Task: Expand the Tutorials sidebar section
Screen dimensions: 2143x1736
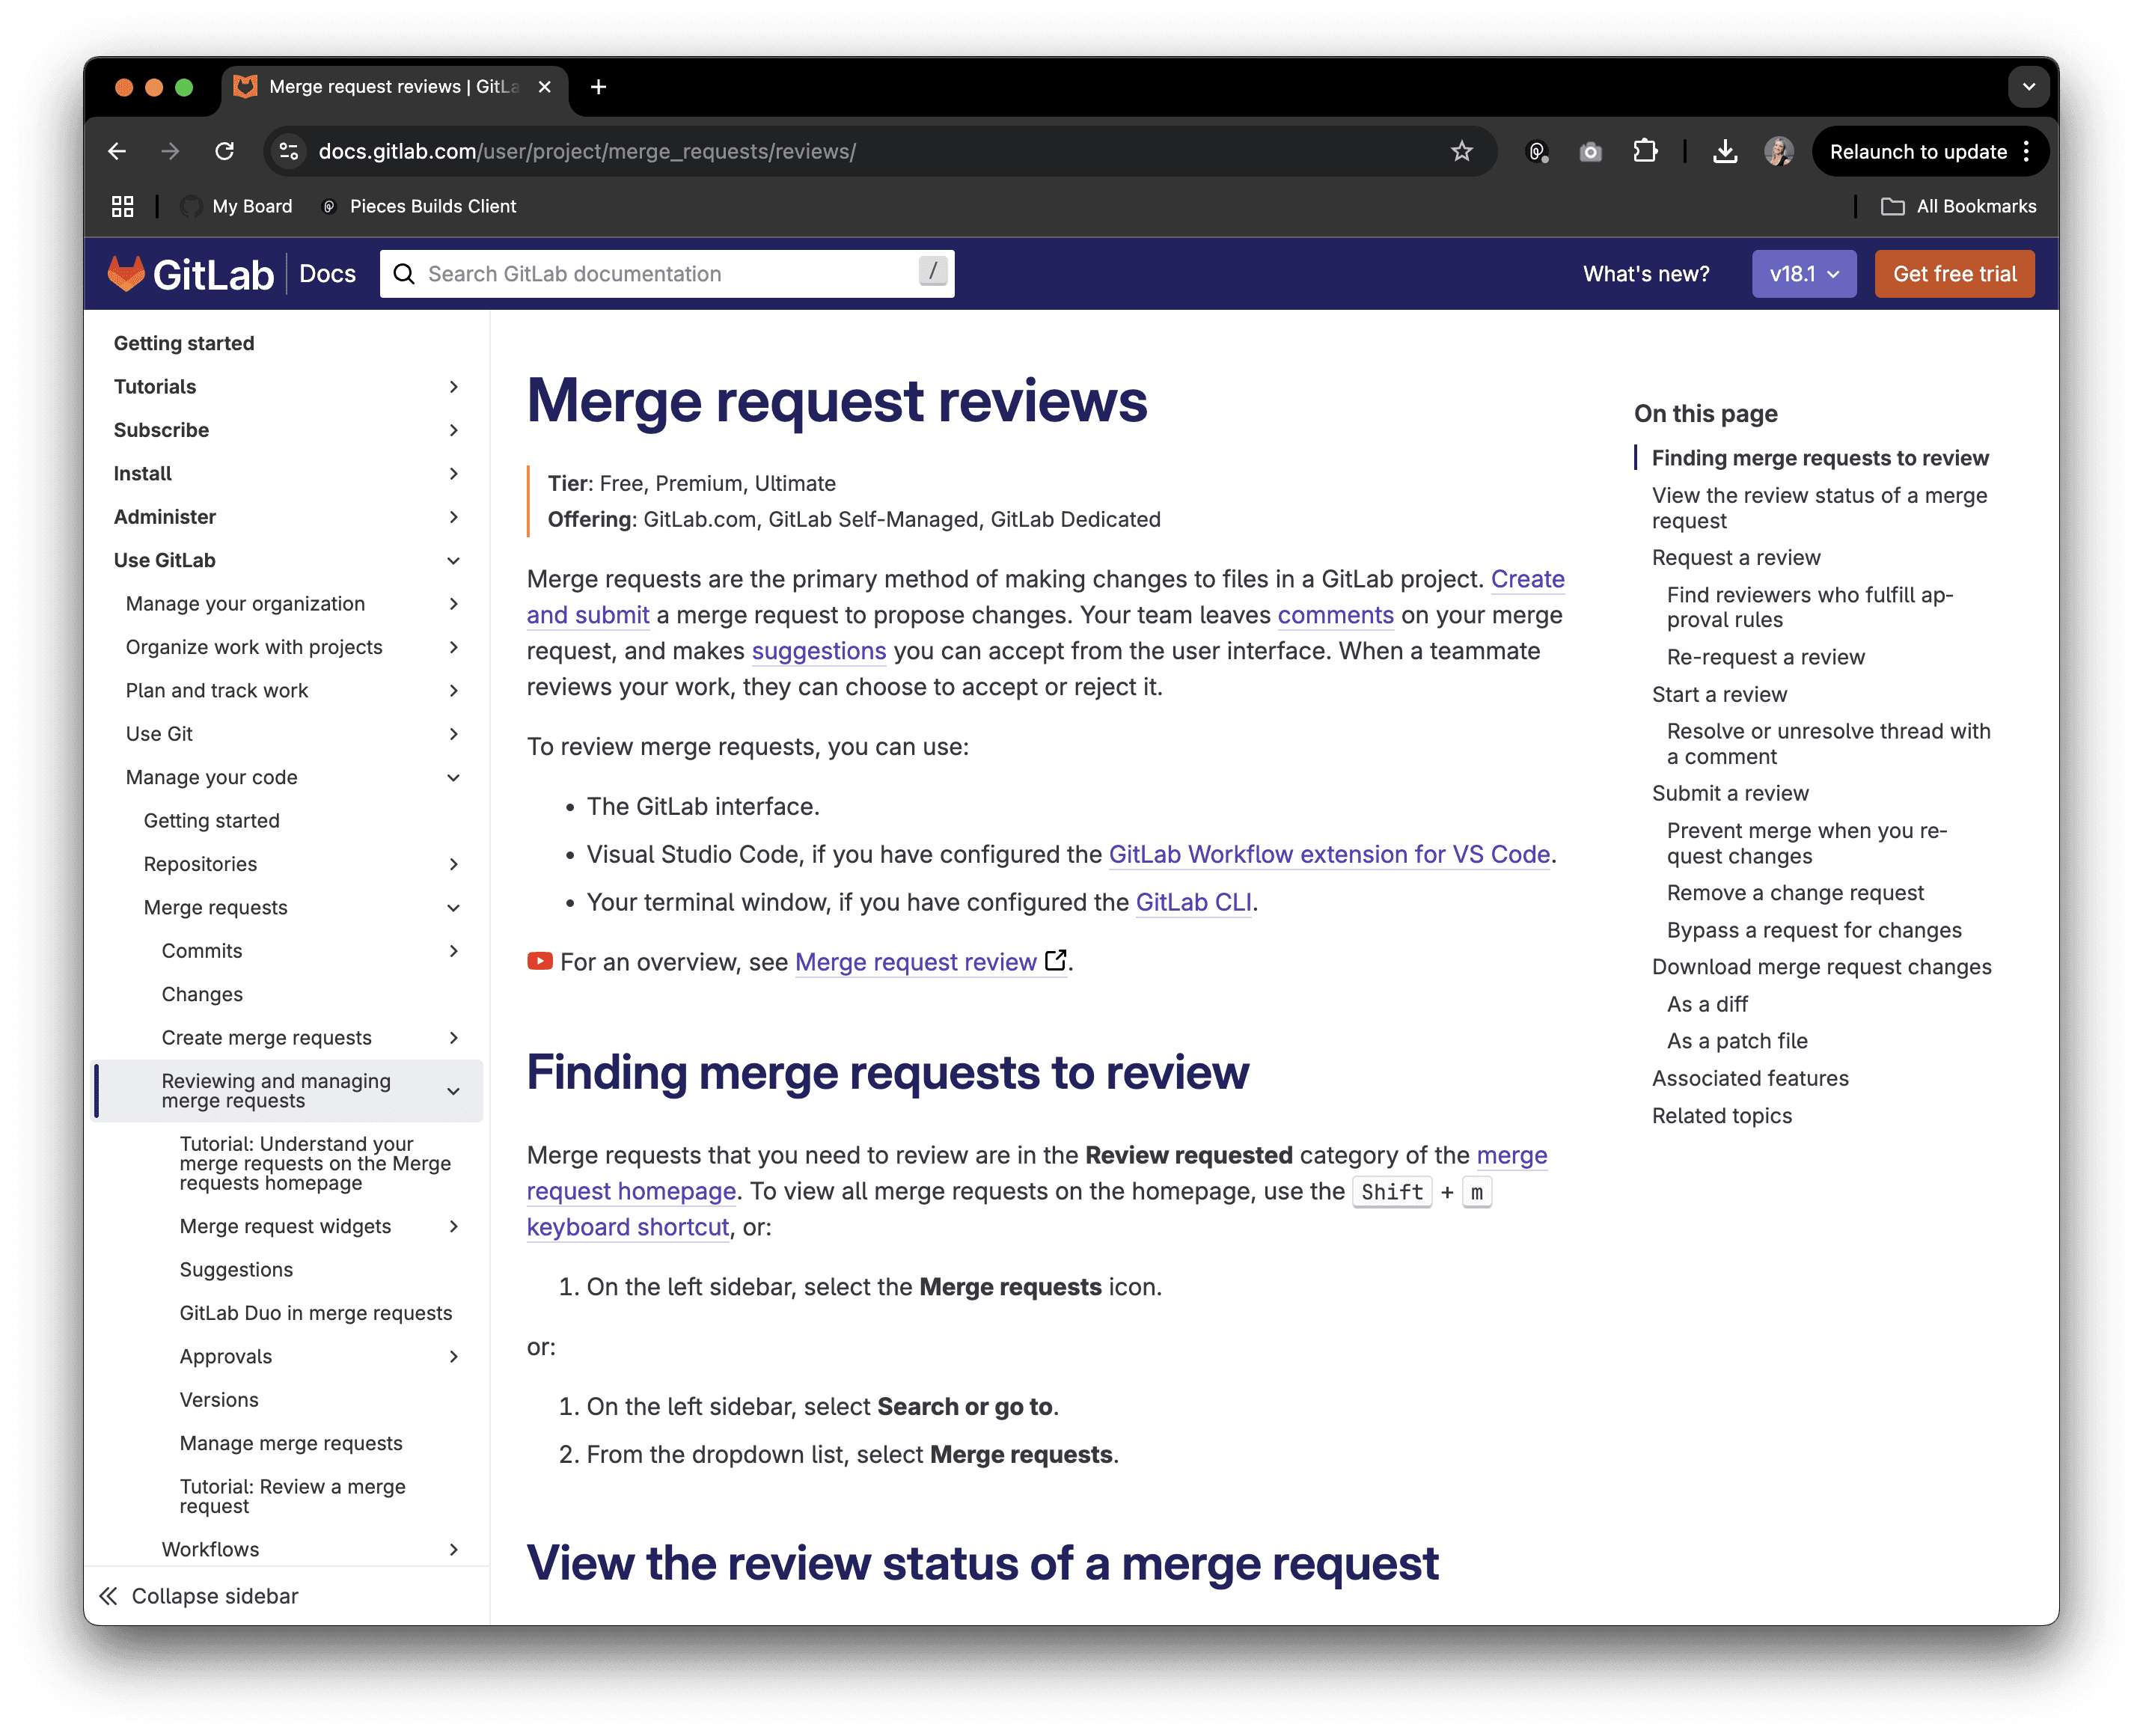Action: (454, 387)
